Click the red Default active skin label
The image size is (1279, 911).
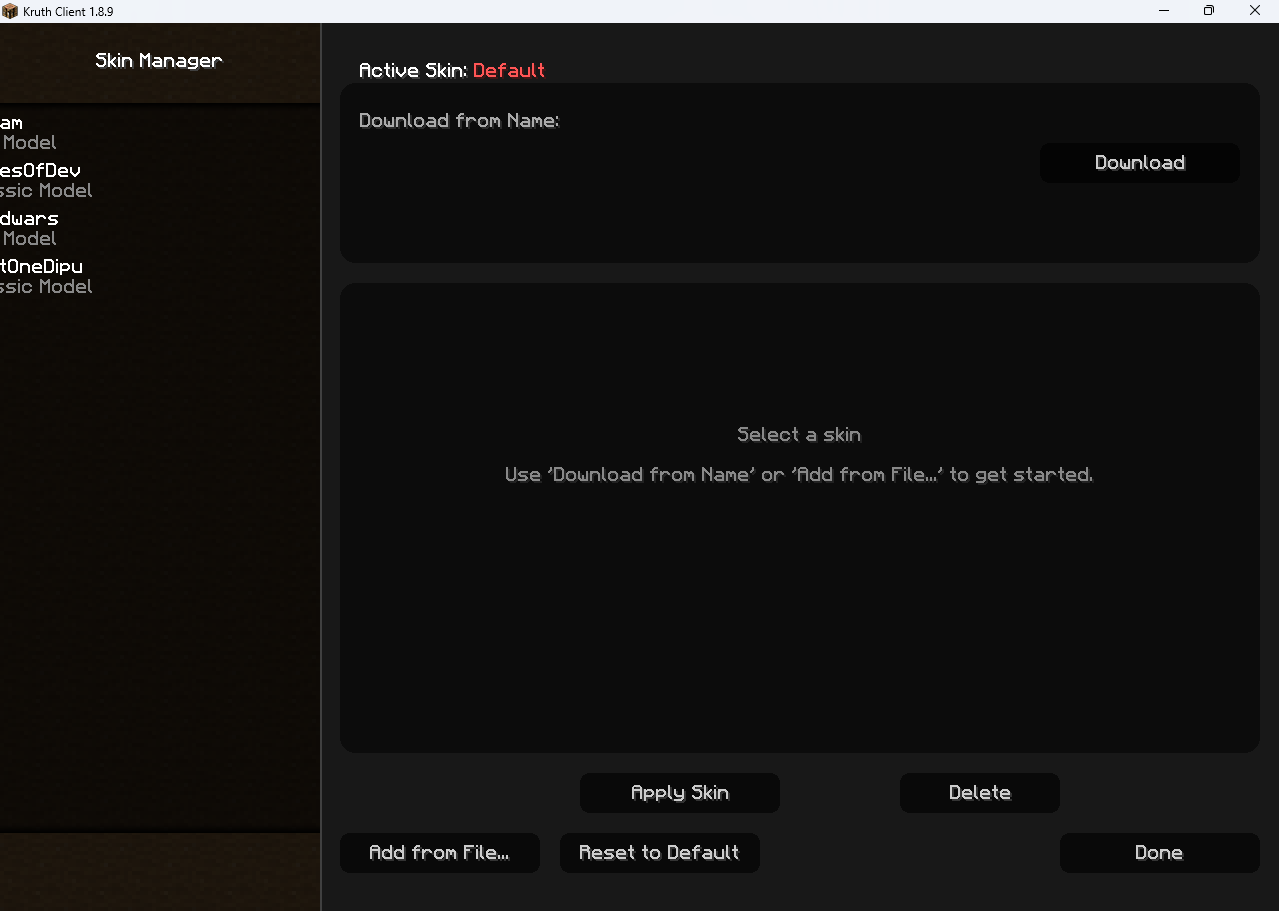(x=509, y=71)
